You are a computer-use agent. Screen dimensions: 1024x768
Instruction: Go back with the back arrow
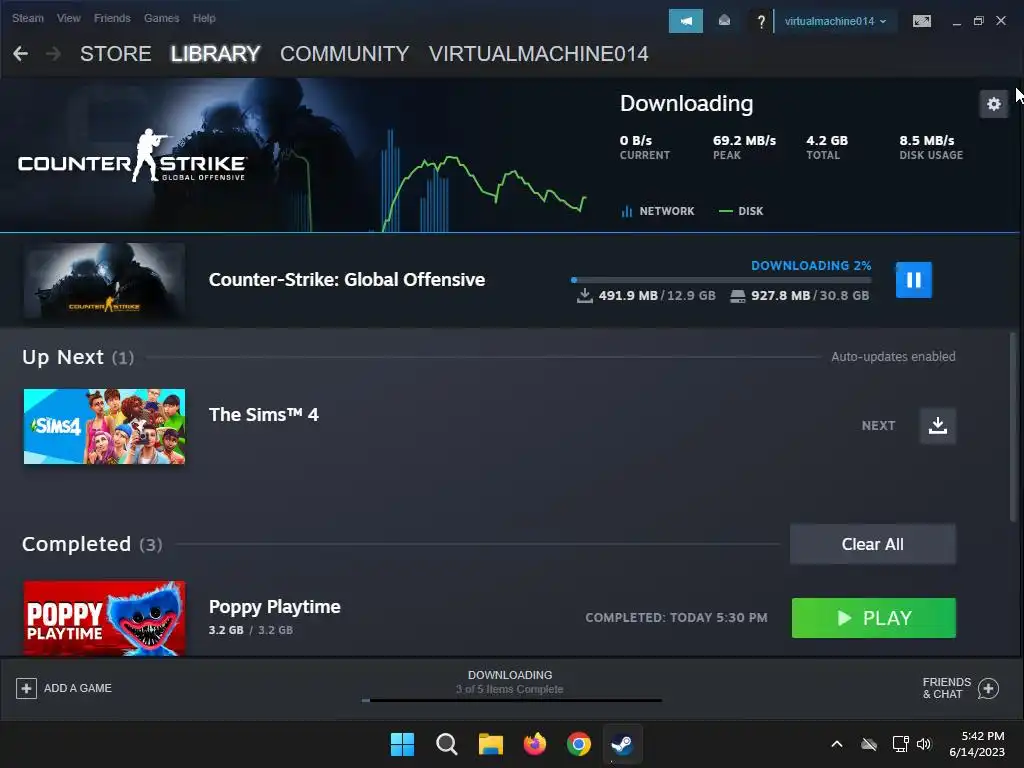point(20,54)
